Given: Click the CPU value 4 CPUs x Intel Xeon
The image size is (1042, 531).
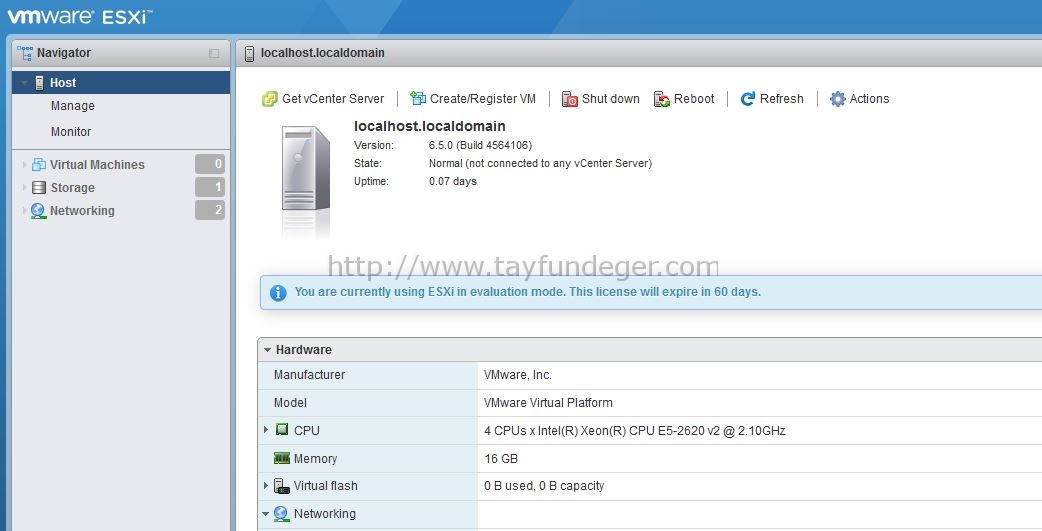Looking at the screenshot, I should coord(635,431).
